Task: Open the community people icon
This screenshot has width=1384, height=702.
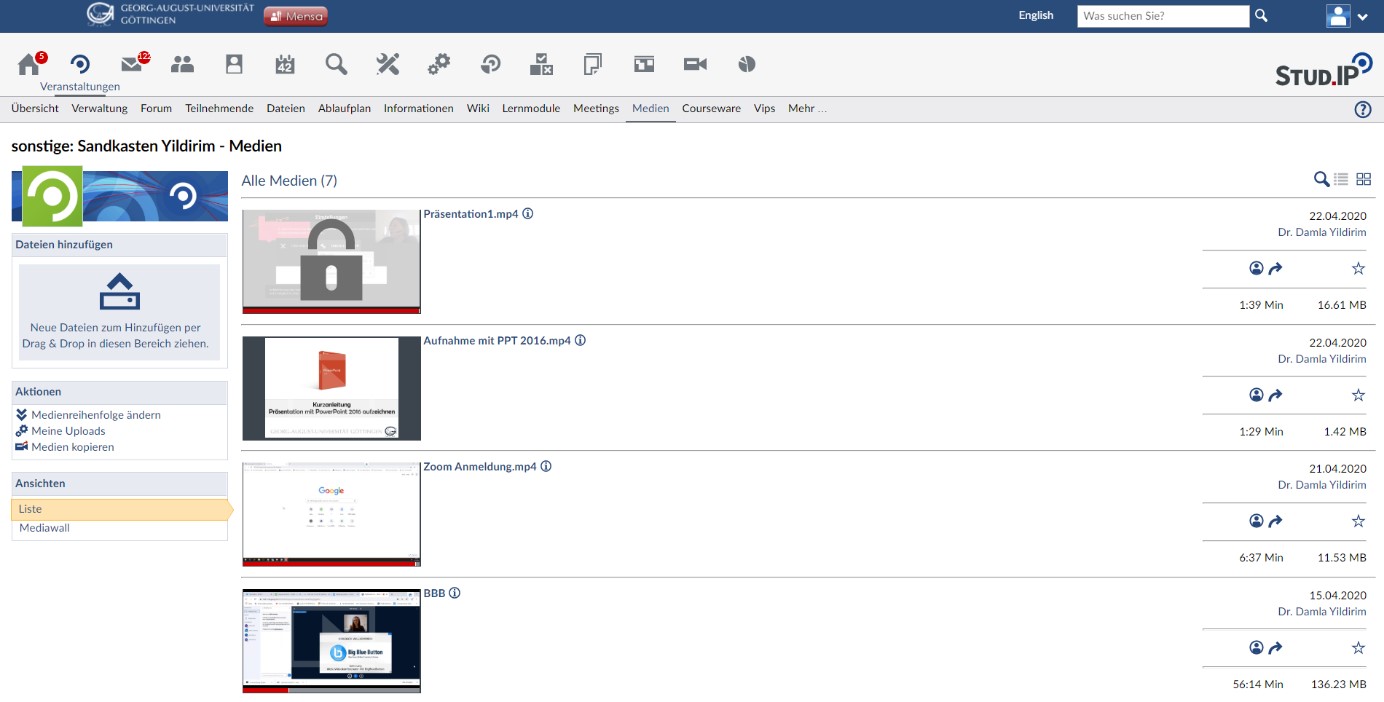Action: coord(182,65)
